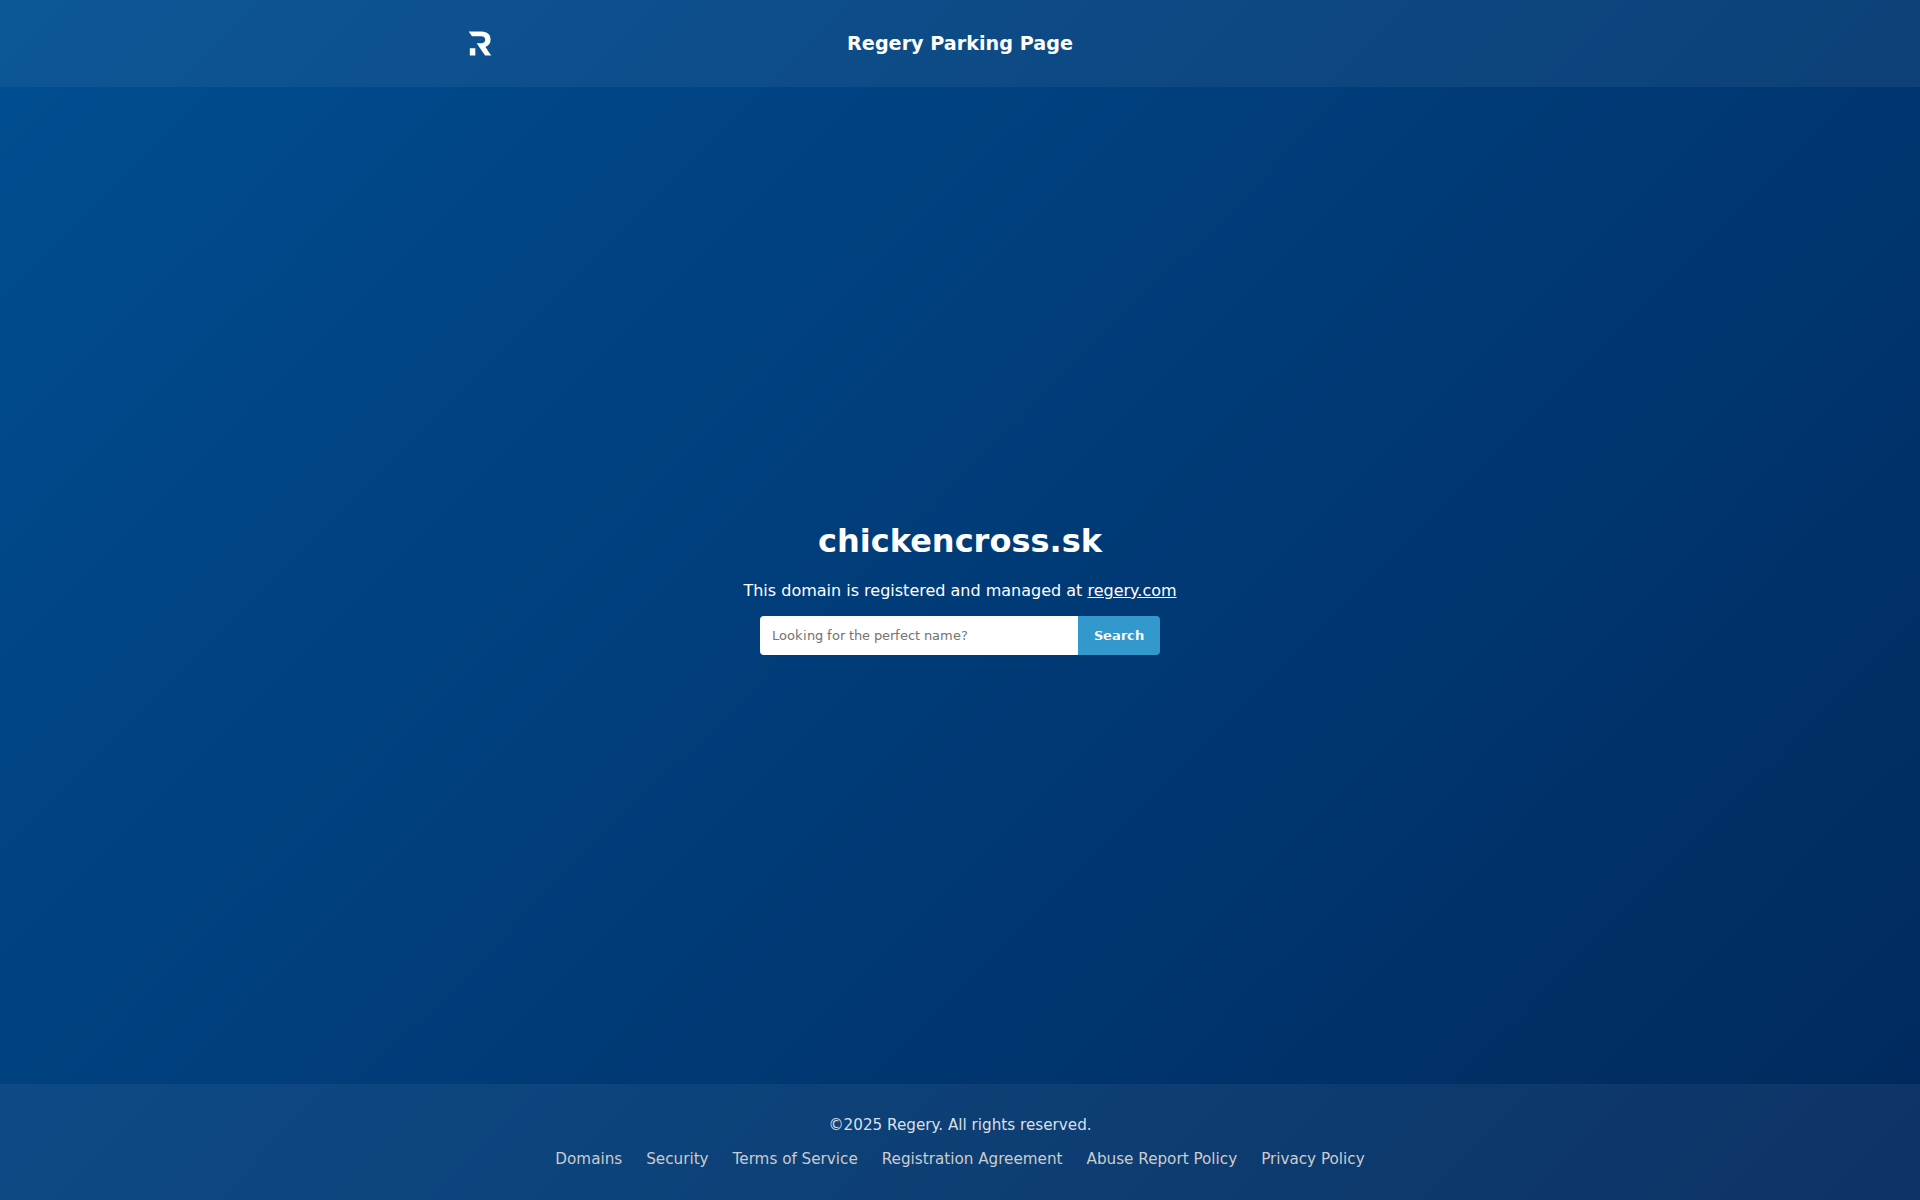Open the regery.com link

tap(1131, 591)
